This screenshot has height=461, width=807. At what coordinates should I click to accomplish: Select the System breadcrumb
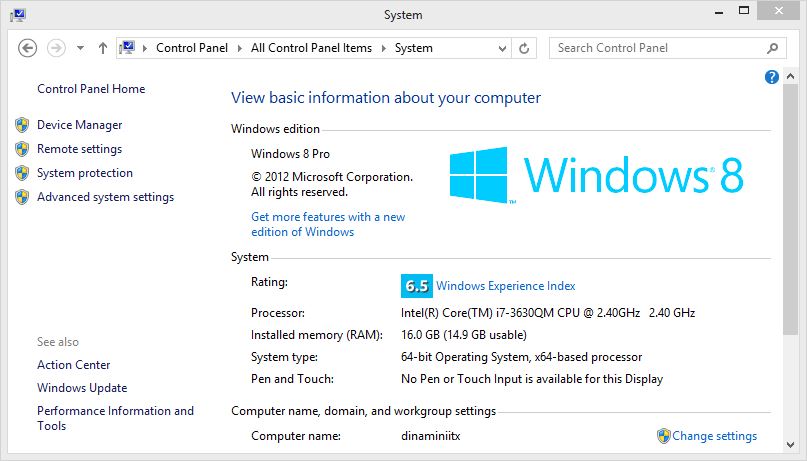(413, 48)
